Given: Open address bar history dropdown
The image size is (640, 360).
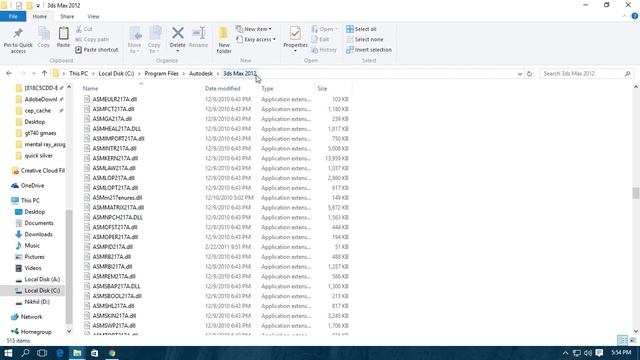Looking at the screenshot, I should (x=520, y=74).
